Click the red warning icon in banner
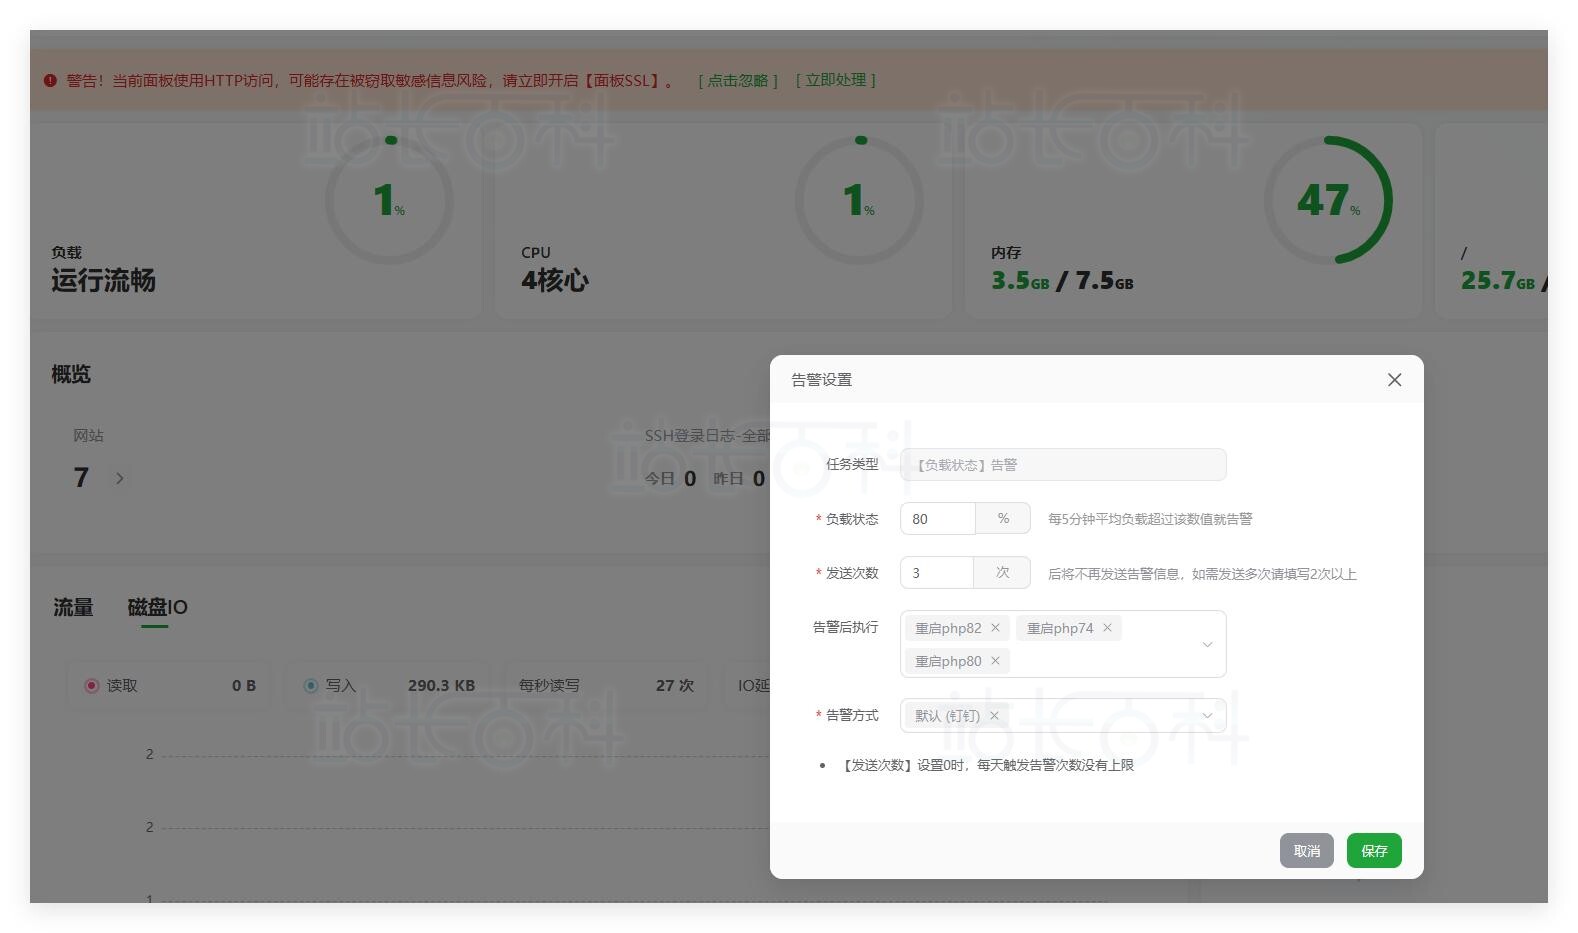 pos(50,80)
